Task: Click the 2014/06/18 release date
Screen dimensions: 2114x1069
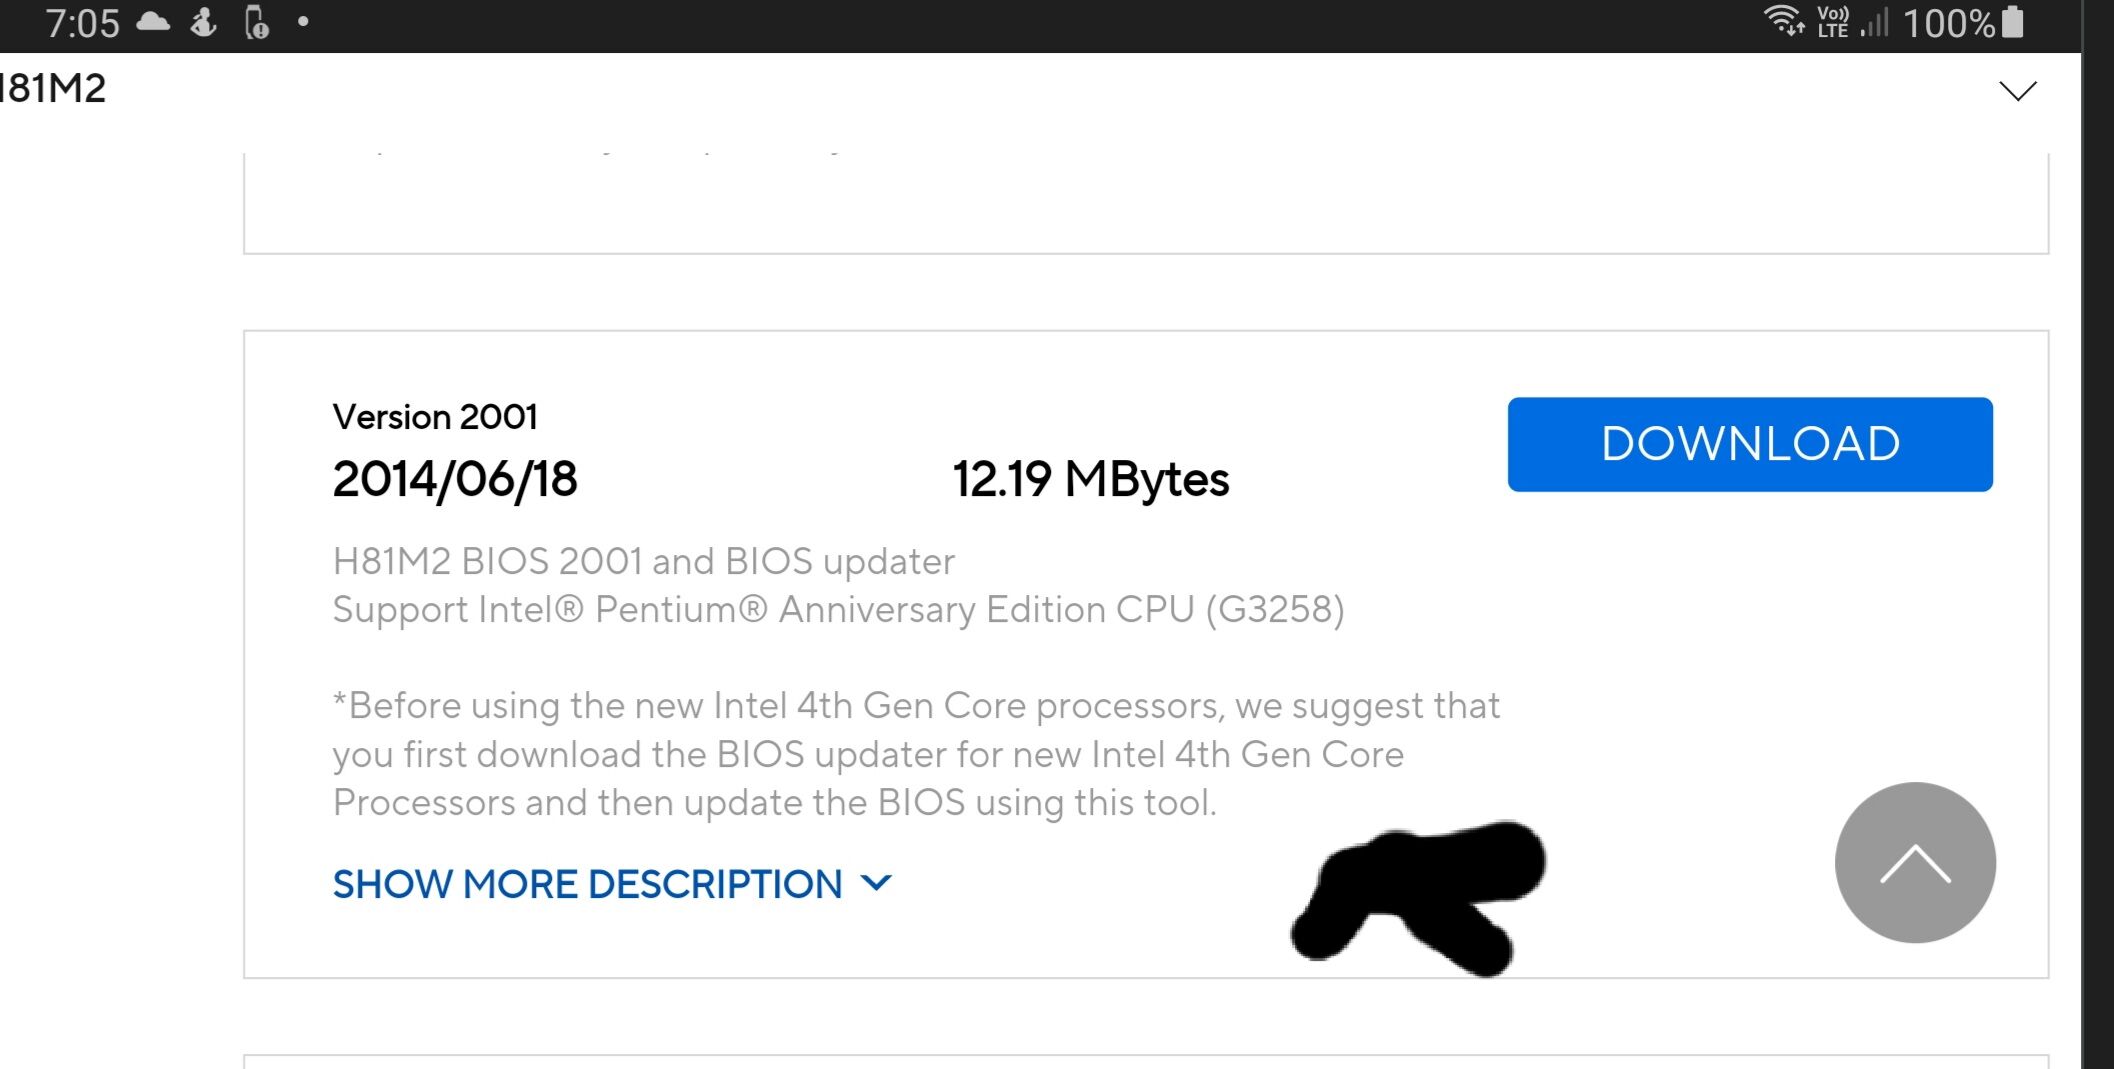Action: [455, 479]
